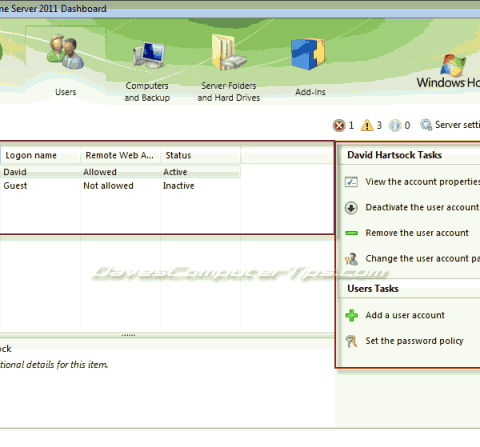Click the Inactive status cell
480x447 pixels.
click(x=179, y=186)
